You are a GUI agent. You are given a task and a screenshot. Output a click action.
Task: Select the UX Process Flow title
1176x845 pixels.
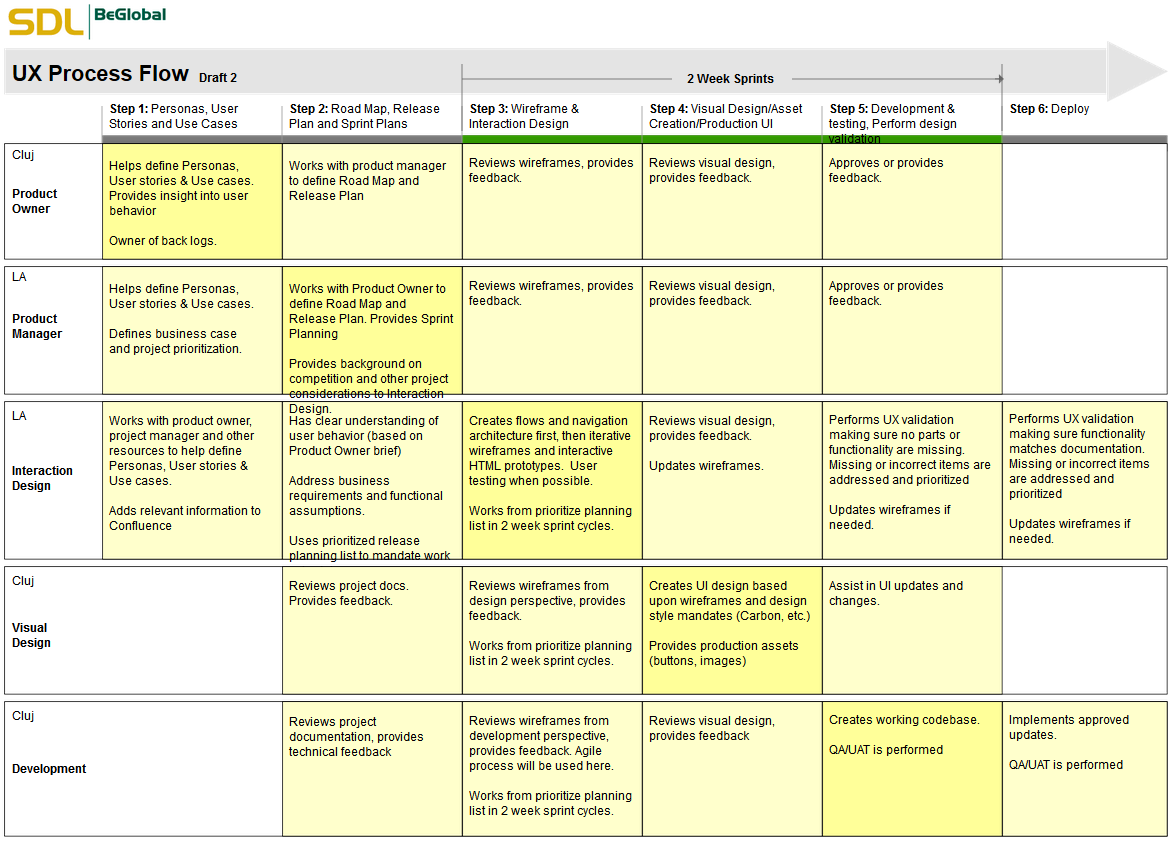[100, 74]
